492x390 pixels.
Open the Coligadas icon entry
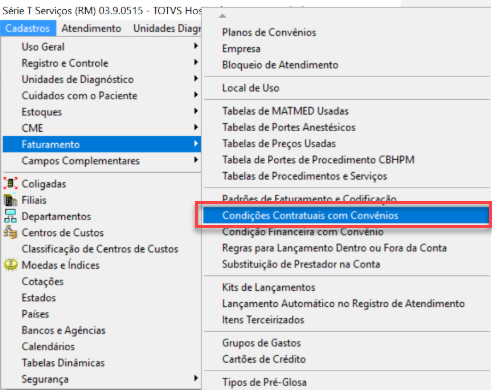pyautogui.click(x=10, y=183)
